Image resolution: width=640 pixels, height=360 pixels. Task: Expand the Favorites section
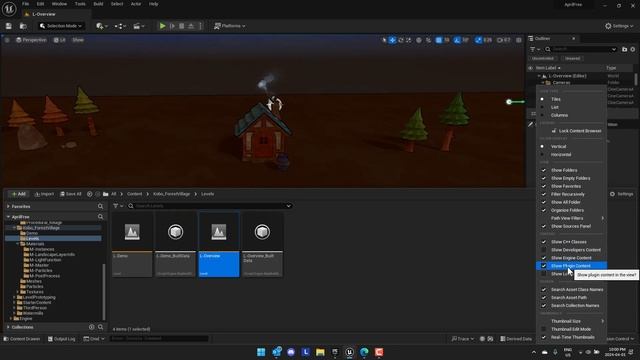(8, 207)
